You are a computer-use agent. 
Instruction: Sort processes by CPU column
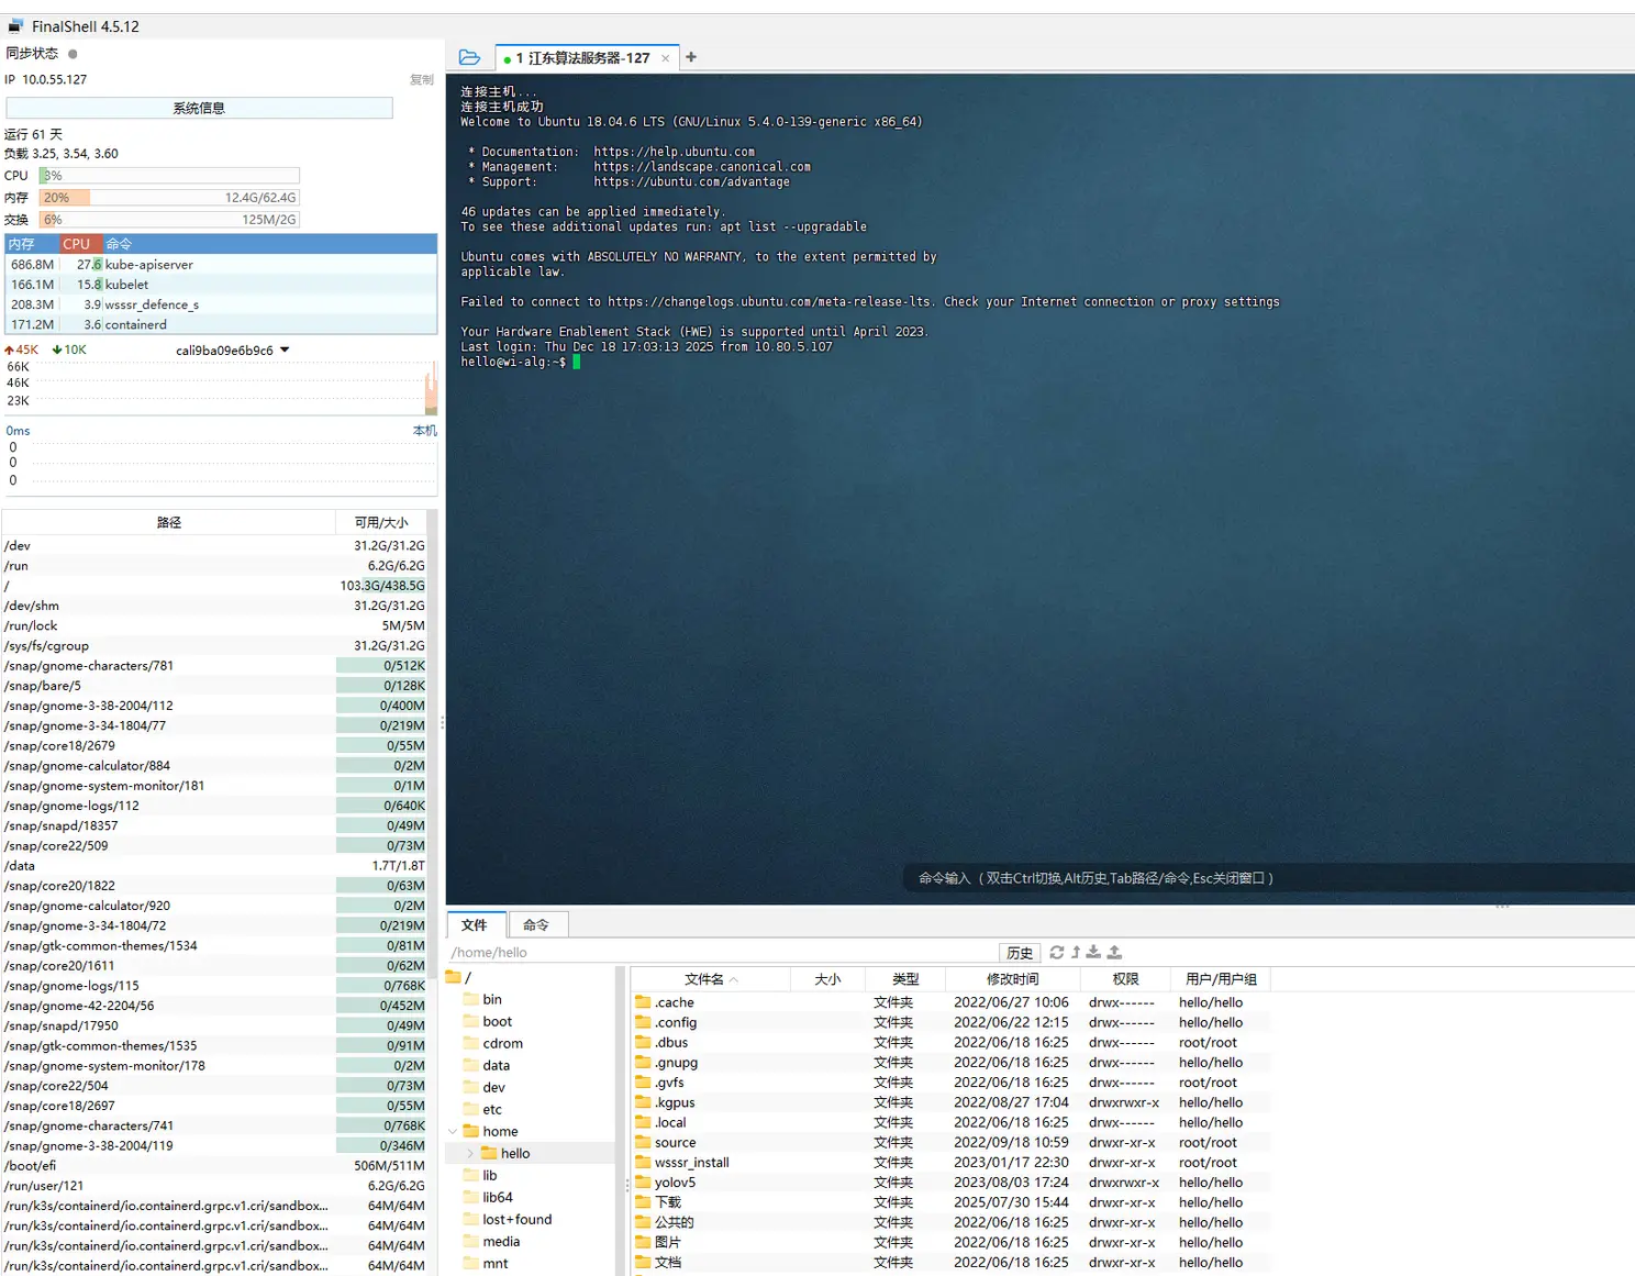coord(79,244)
